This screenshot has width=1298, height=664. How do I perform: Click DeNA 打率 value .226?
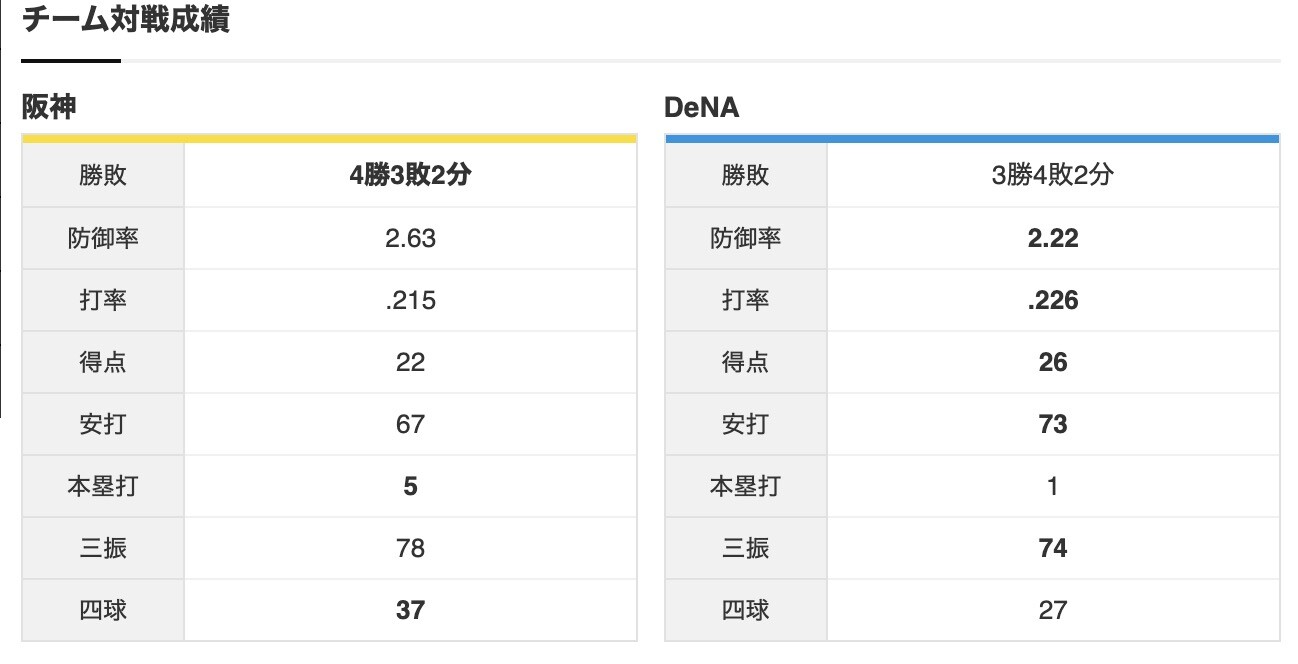[1053, 301]
